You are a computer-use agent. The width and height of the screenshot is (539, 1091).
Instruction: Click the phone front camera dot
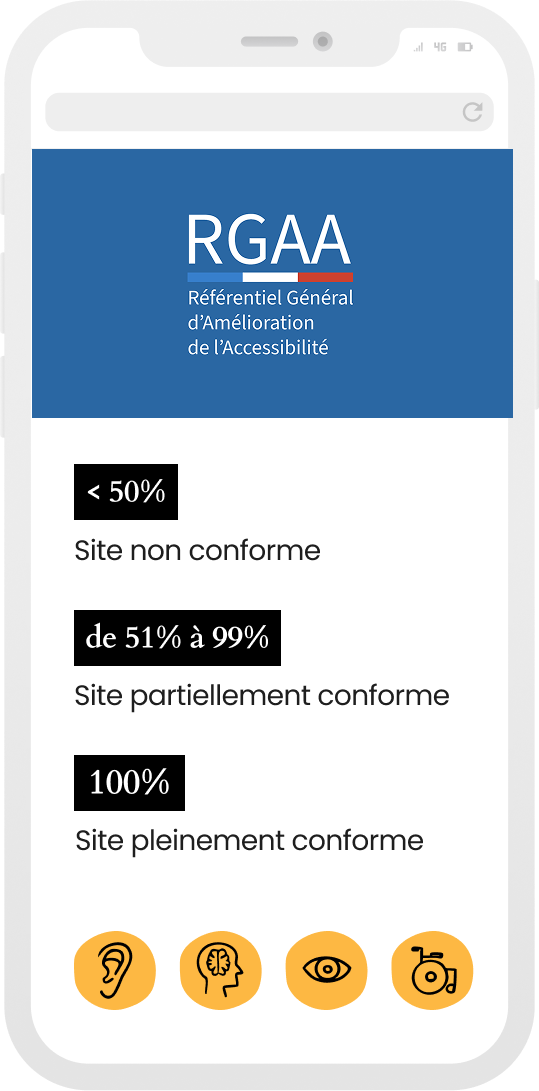(x=322, y=41)
